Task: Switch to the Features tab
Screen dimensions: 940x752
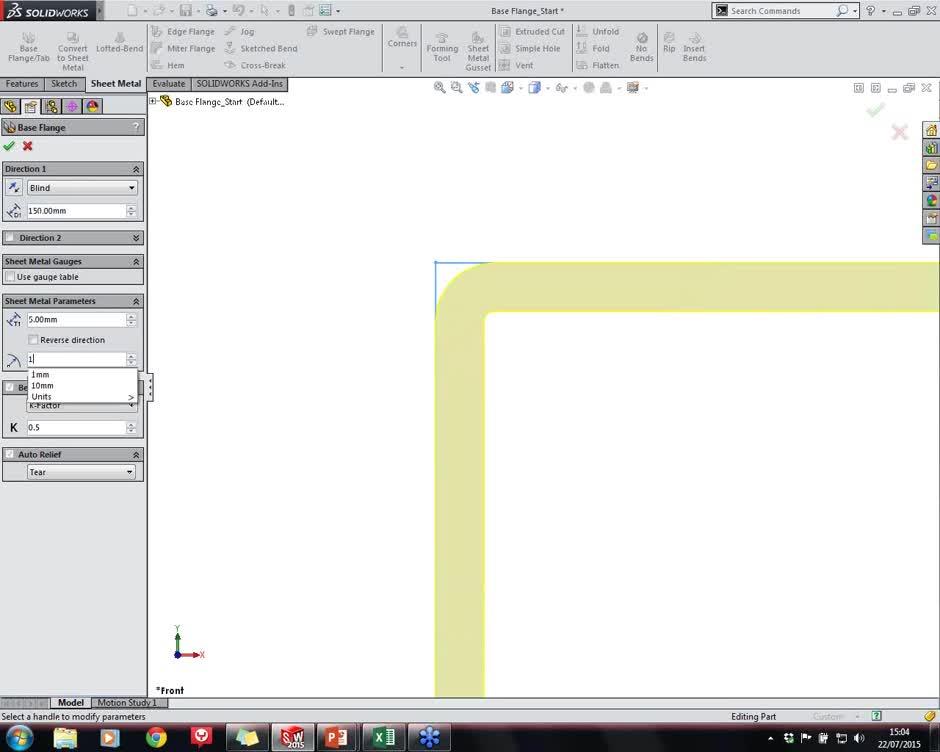Action: point(21,83)
